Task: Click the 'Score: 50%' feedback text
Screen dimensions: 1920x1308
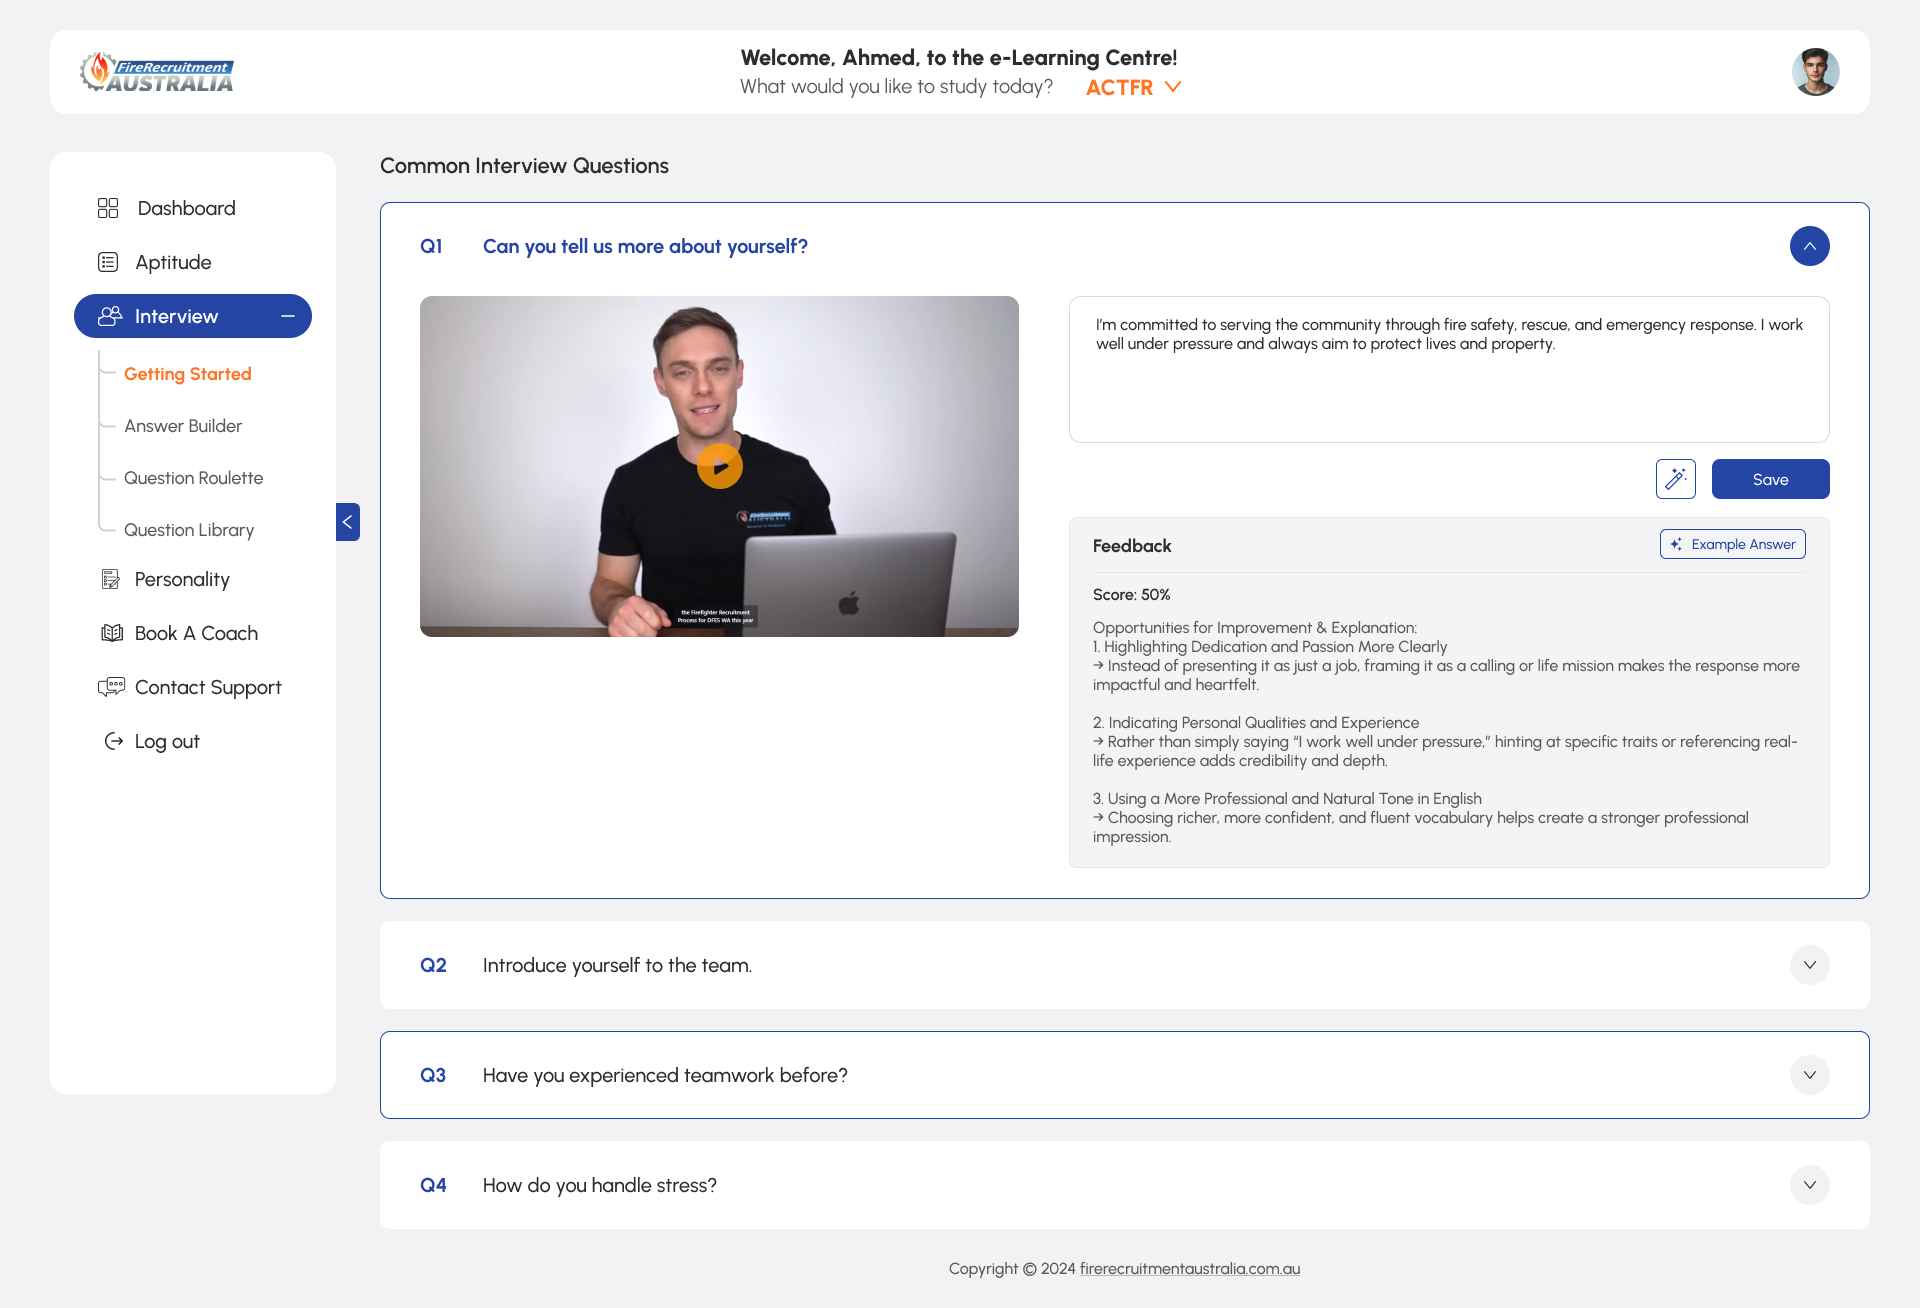Action: click(x=1131, y=594)
